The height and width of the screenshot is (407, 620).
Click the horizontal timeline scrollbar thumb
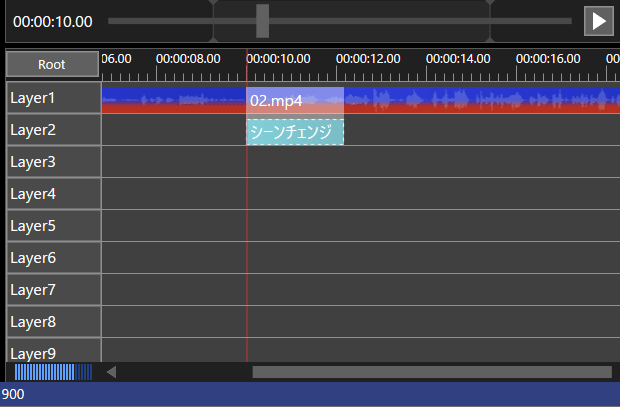point(430,372)
